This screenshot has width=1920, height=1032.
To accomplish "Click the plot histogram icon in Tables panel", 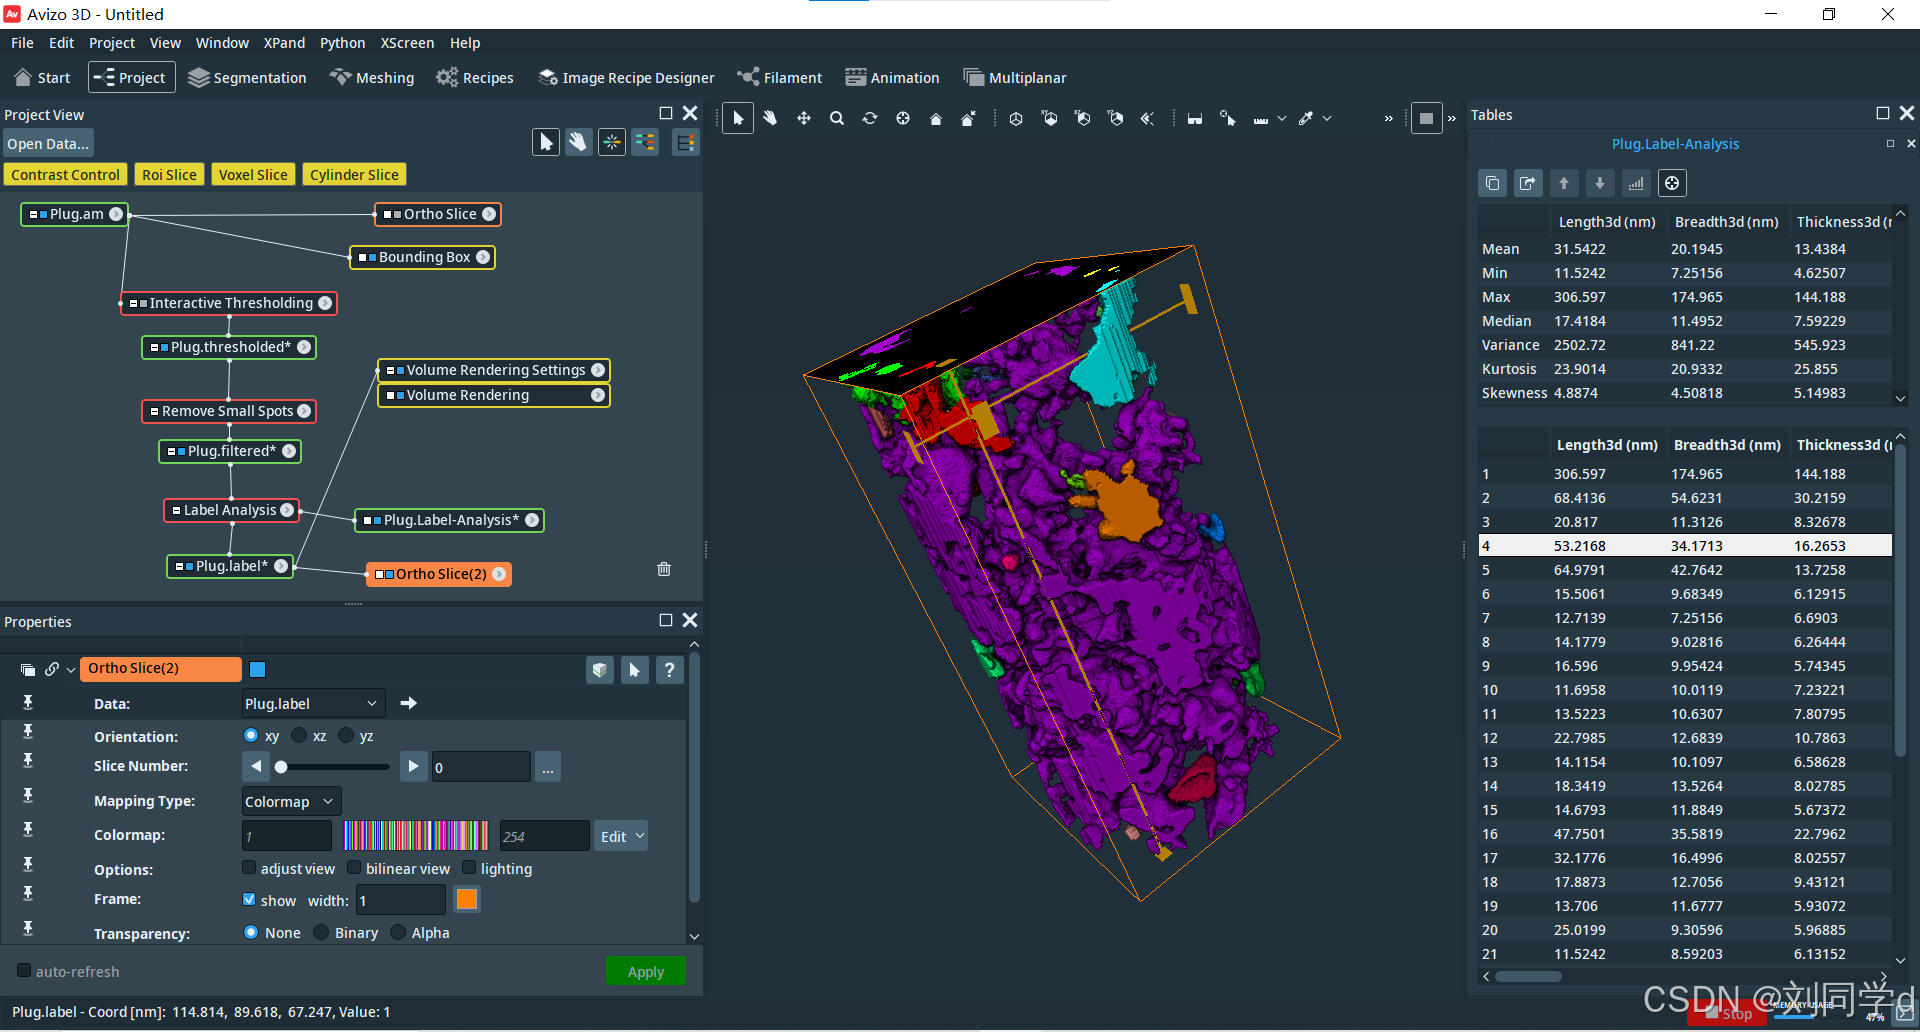I will (1636, 183).
